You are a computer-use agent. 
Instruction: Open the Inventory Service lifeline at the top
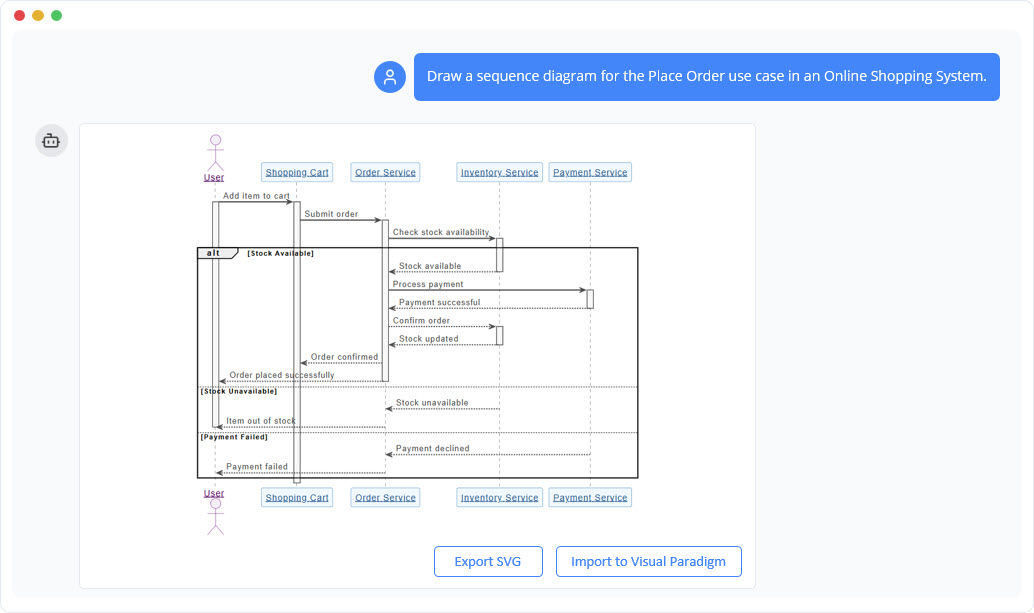(498, 171)
